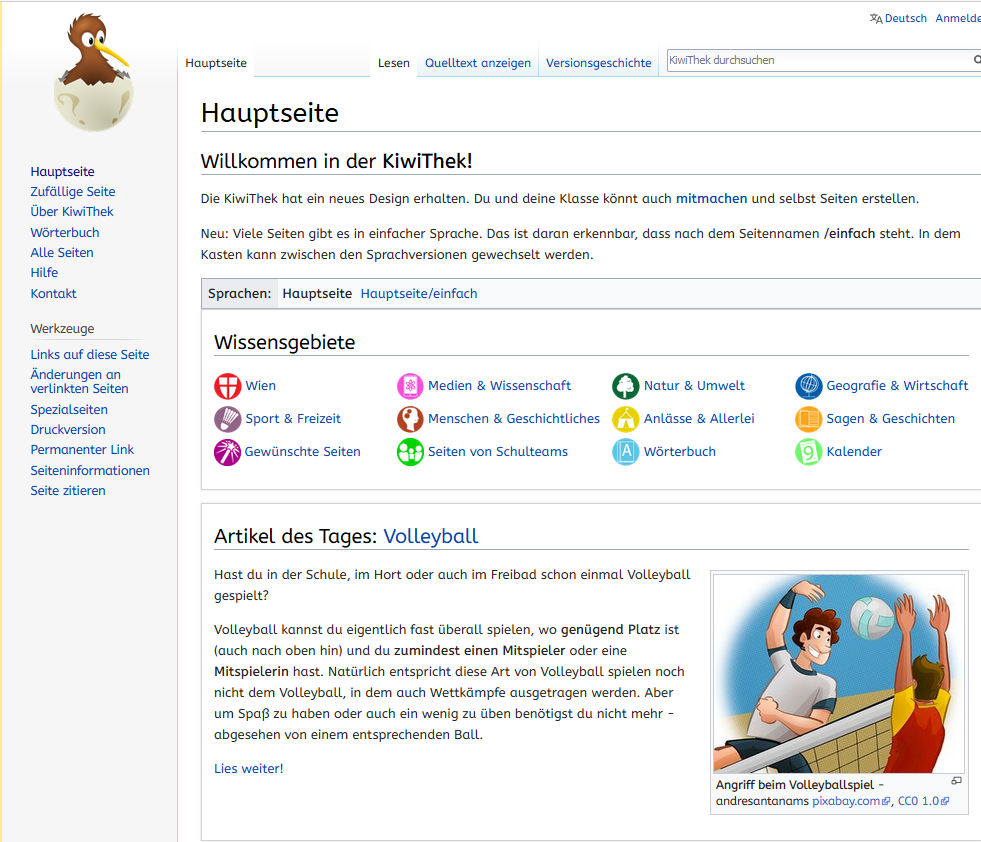The image size is (981, 842).
Task: Open Hilfe sidebar link
Action: 44,273
